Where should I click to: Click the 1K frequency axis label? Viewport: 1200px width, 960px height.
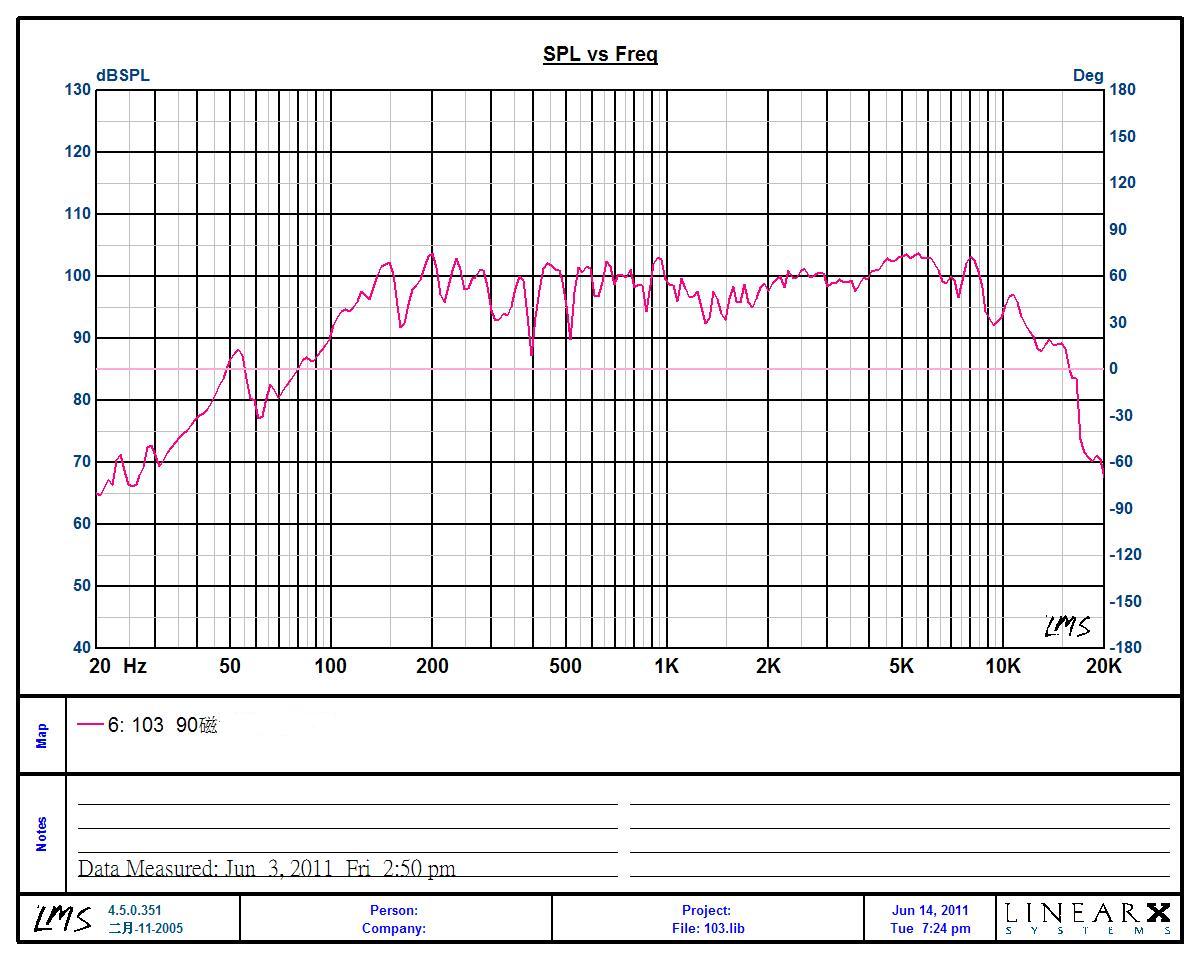pos(666,667)
